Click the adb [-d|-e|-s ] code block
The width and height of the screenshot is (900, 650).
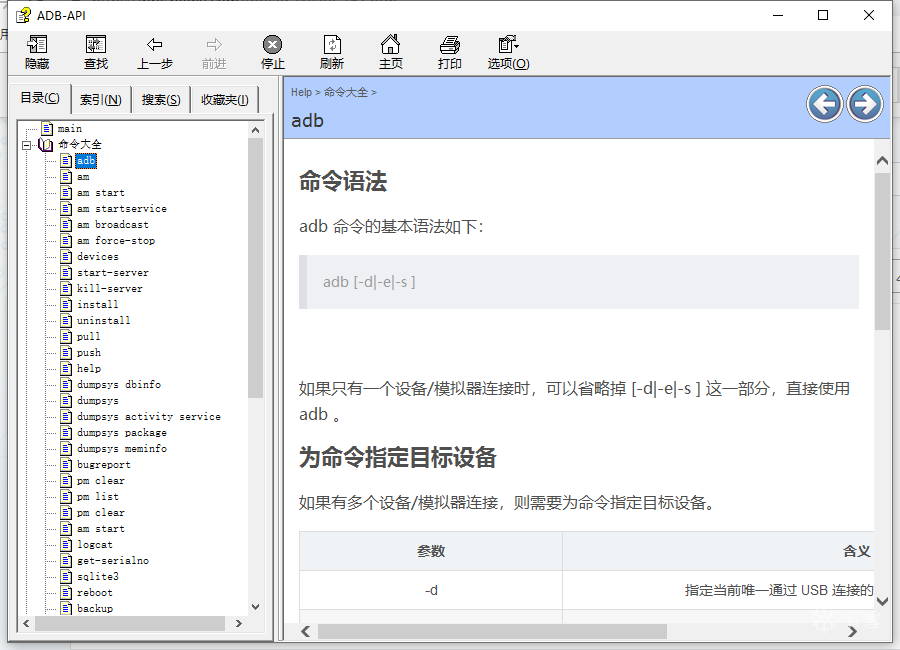(579, 282)
